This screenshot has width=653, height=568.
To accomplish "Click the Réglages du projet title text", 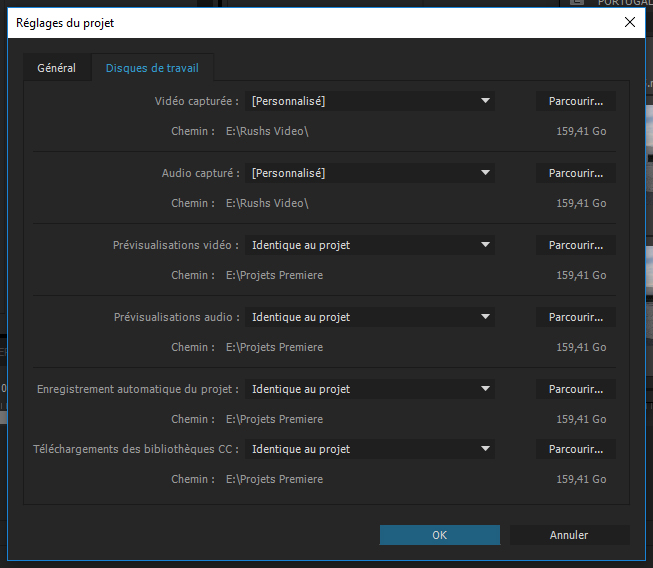I will point(65,23).
